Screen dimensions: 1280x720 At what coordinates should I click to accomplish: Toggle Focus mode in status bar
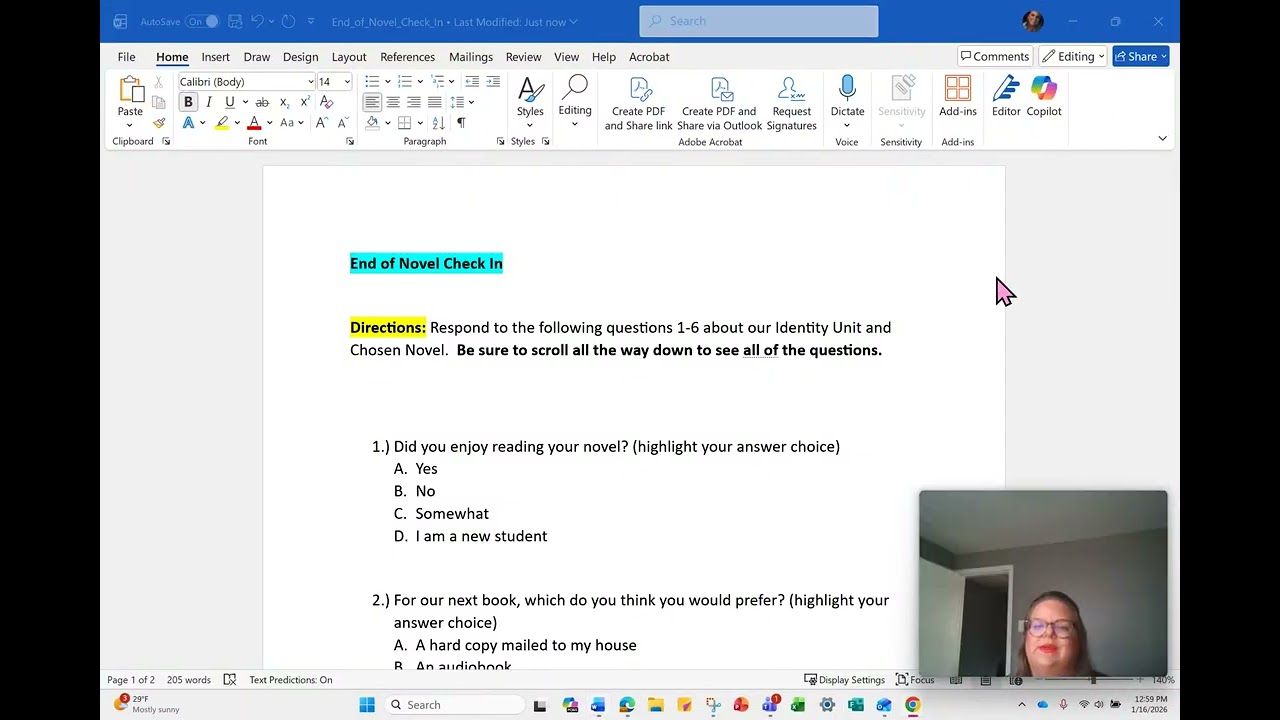pos(915,680)
